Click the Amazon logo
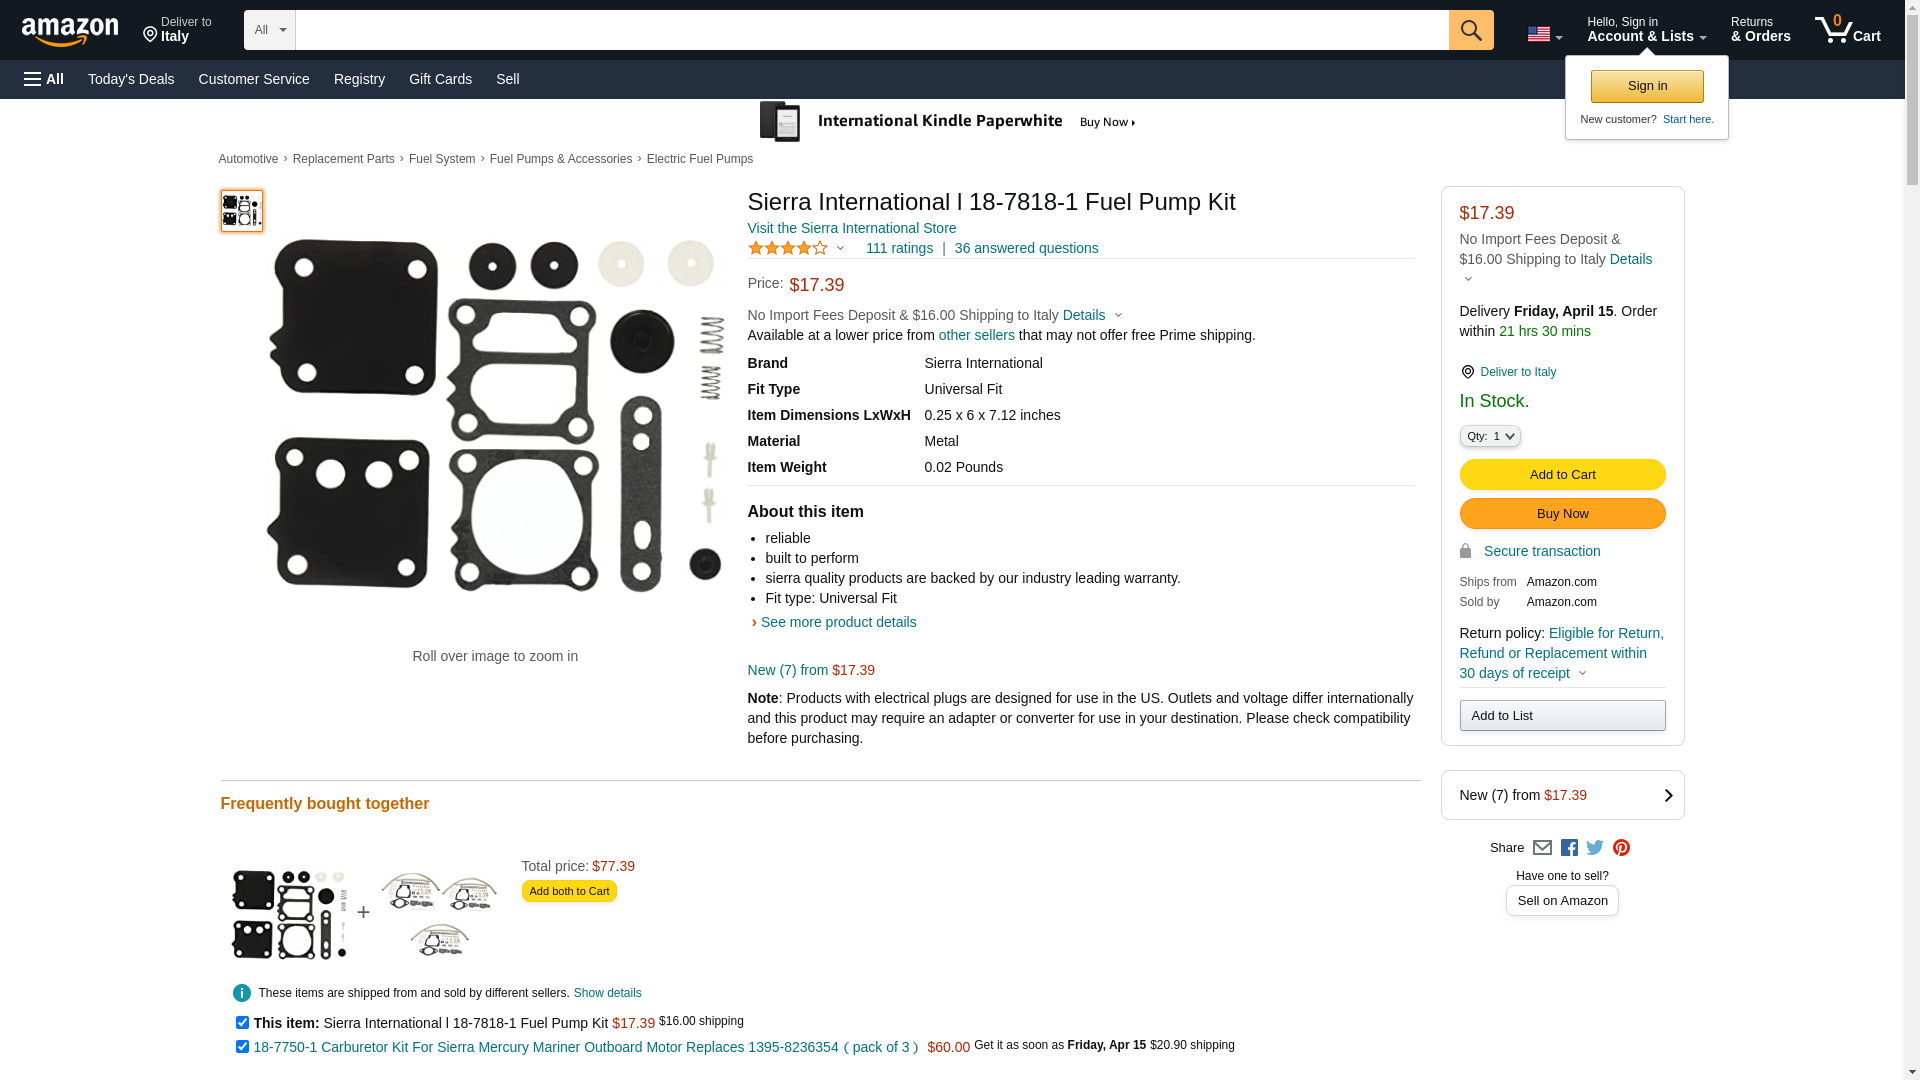 70,31
